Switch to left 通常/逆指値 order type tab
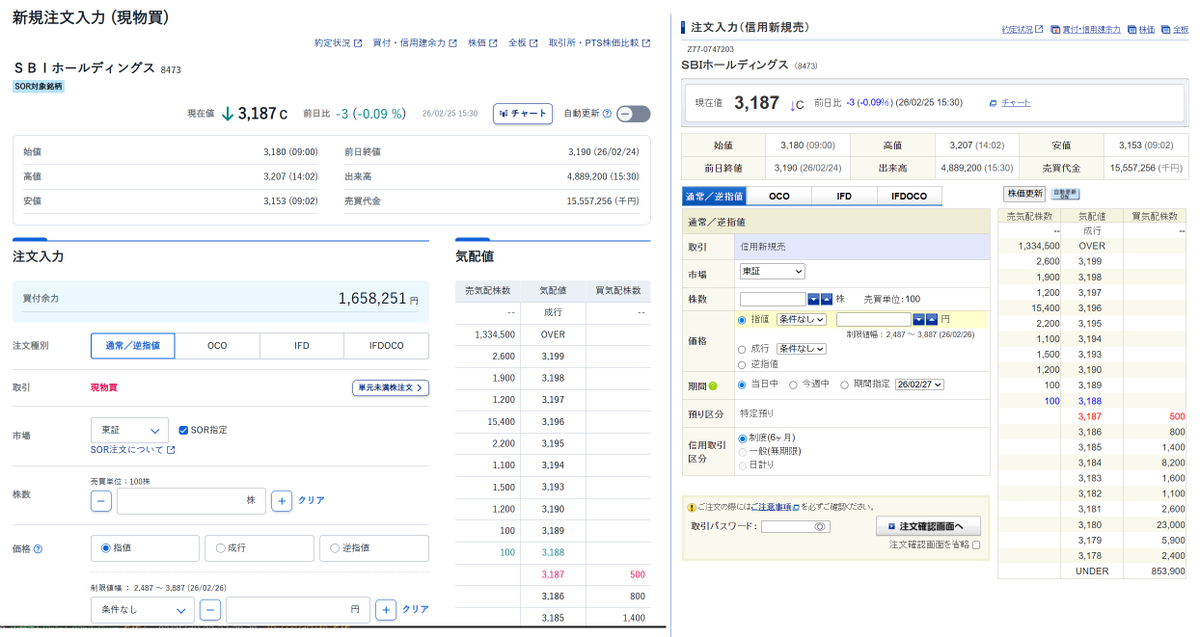The width and height of the screenshot is (1200, 637). pyautogui.click(x=133, y=346)
